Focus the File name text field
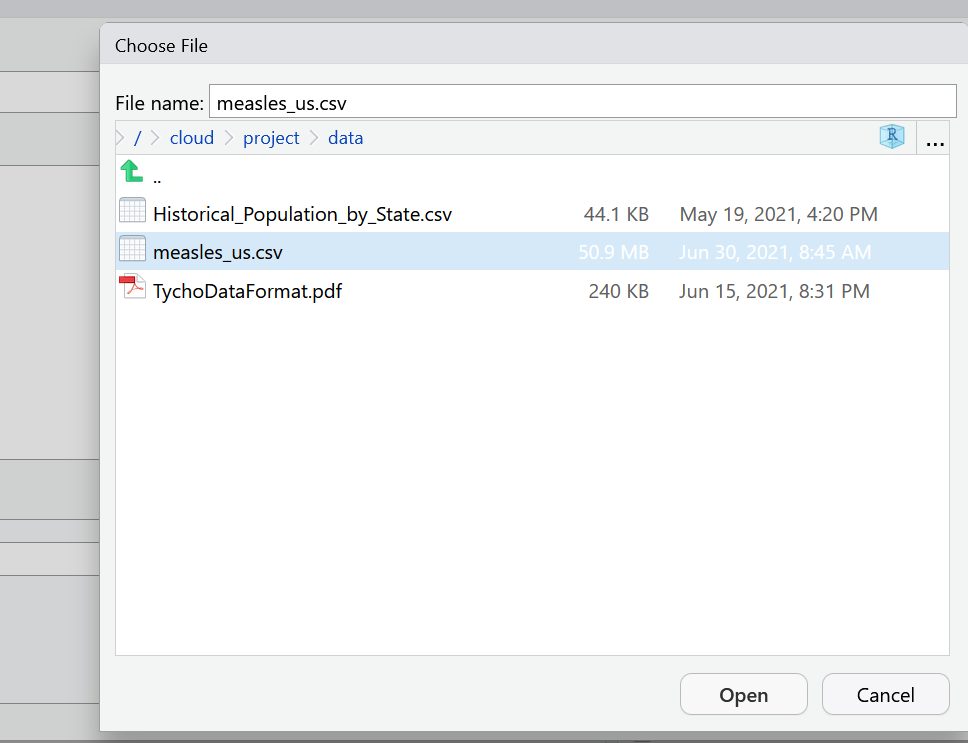Viewport: 968px width, 743px height. point(582,102)
